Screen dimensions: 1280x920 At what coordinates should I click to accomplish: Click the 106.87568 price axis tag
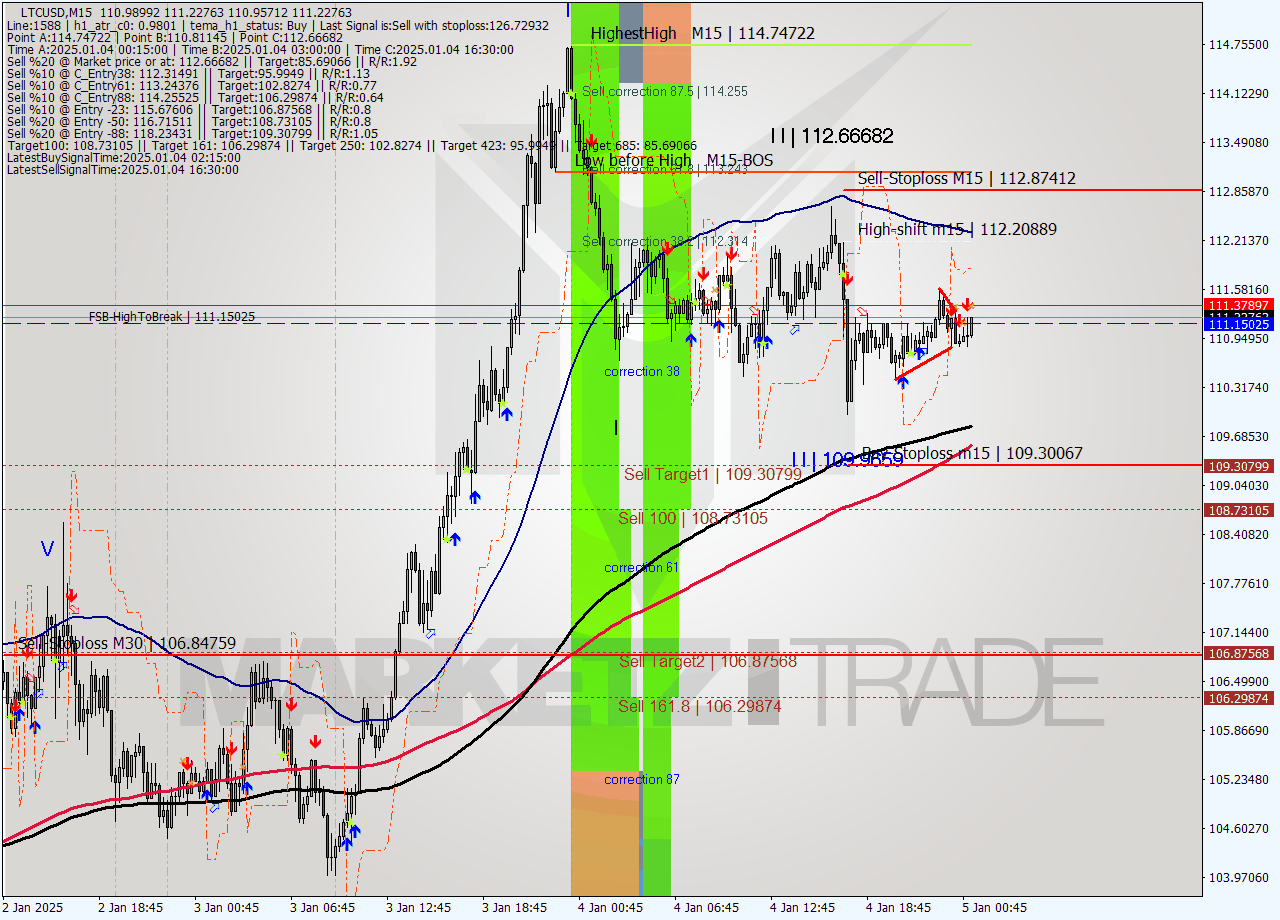point(1239,653)
